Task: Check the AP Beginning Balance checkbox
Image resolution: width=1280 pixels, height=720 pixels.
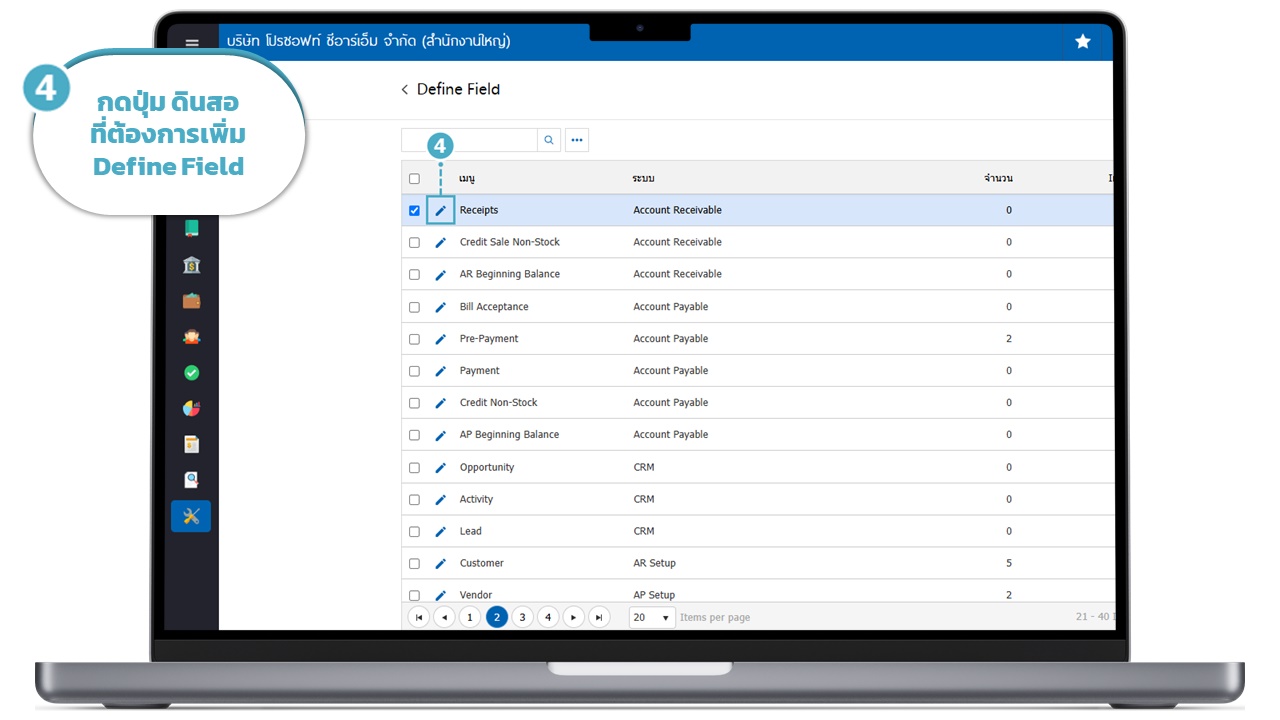Action: click(x=414, y=435)
